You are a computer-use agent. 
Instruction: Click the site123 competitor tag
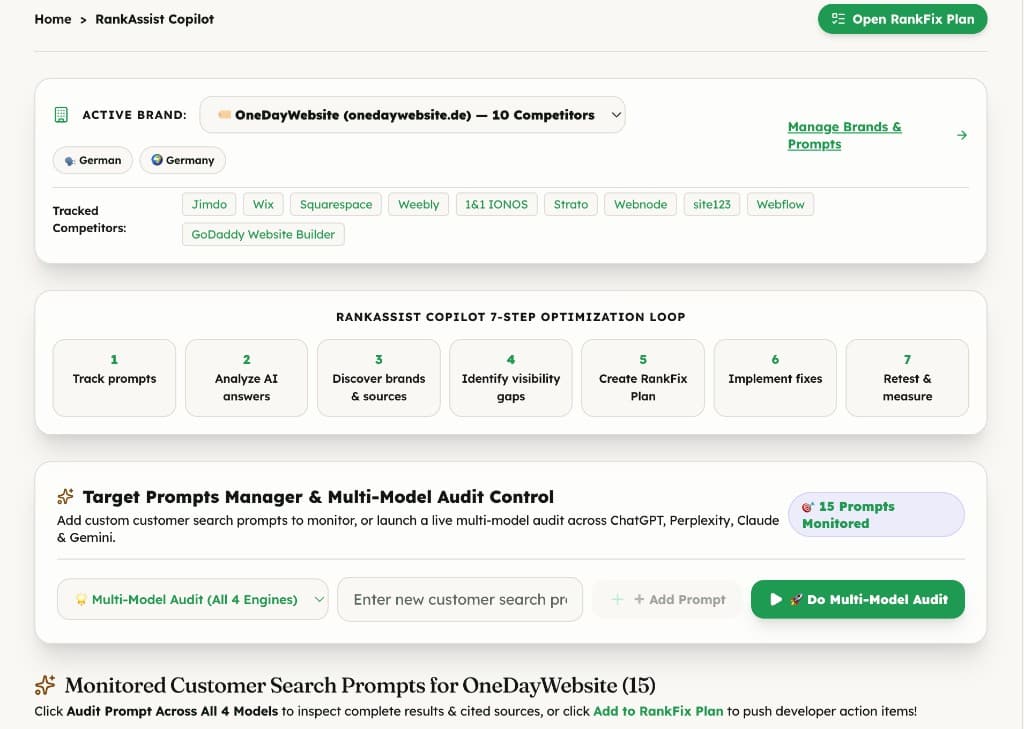[712, 204]
